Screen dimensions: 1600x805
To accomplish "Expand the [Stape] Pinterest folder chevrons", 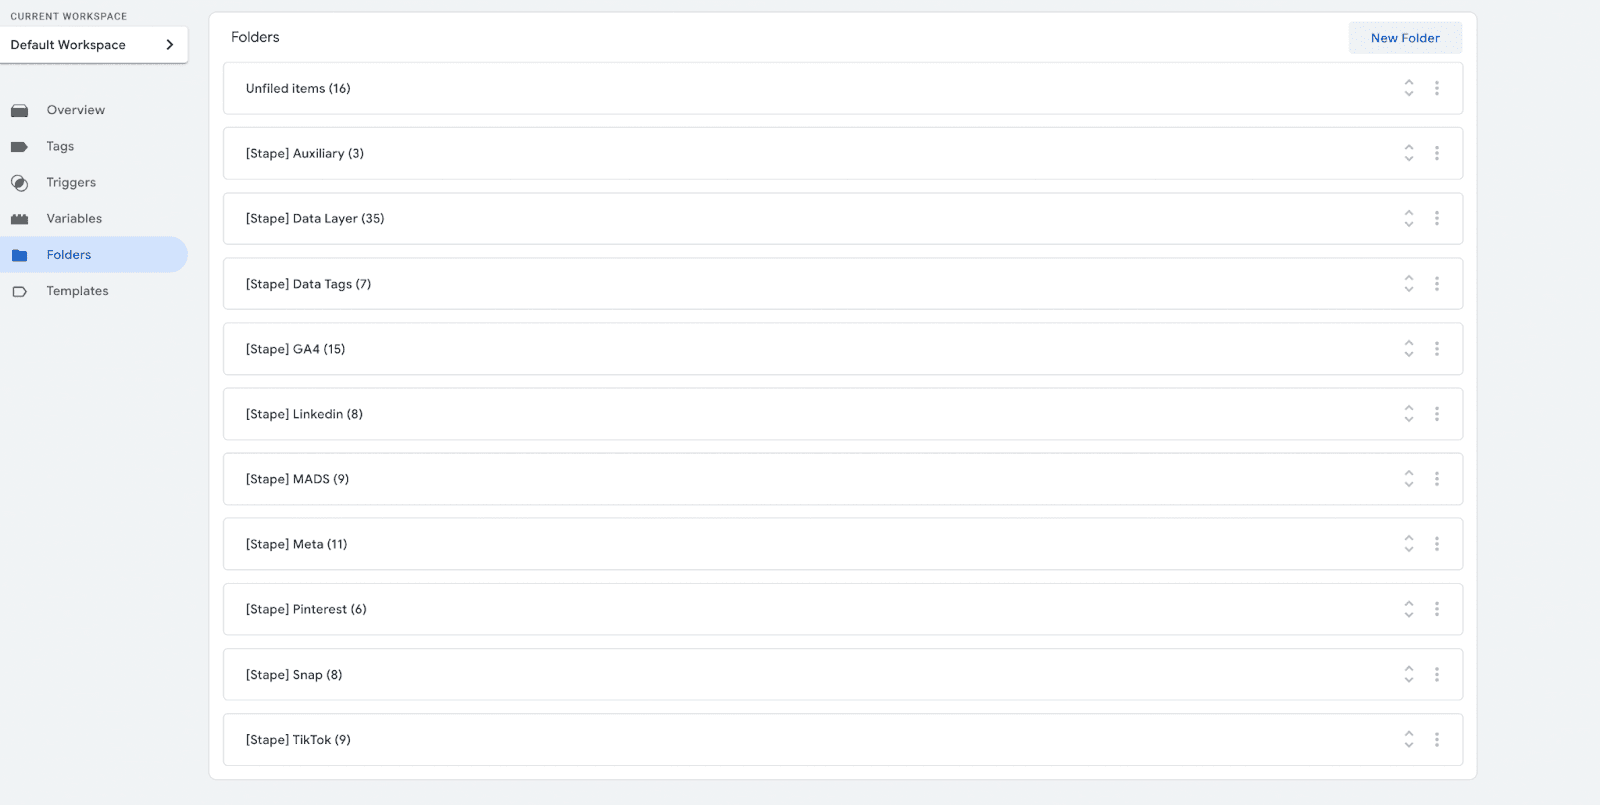I will [1409, 609].
